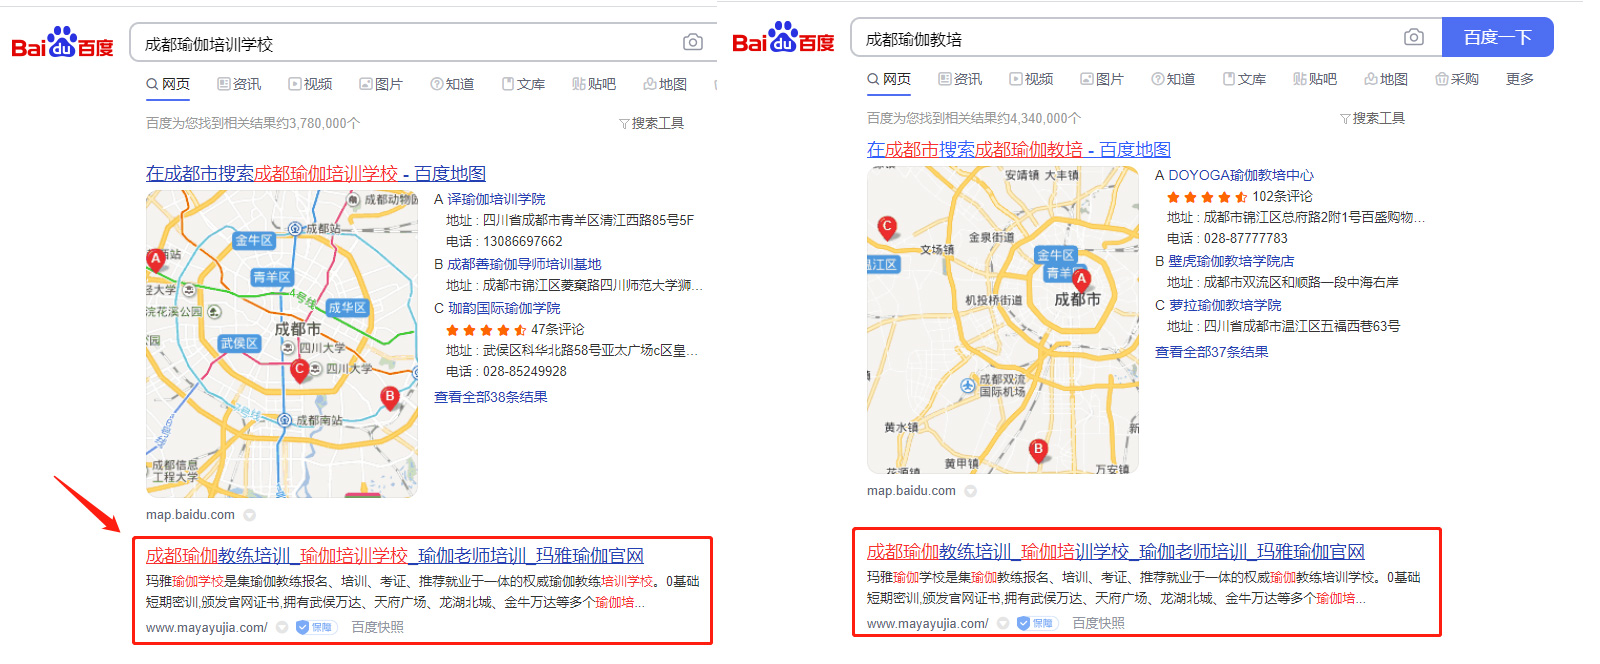Click the camera icon beside 成都瑜伽培训学校 query

(692, 42)
